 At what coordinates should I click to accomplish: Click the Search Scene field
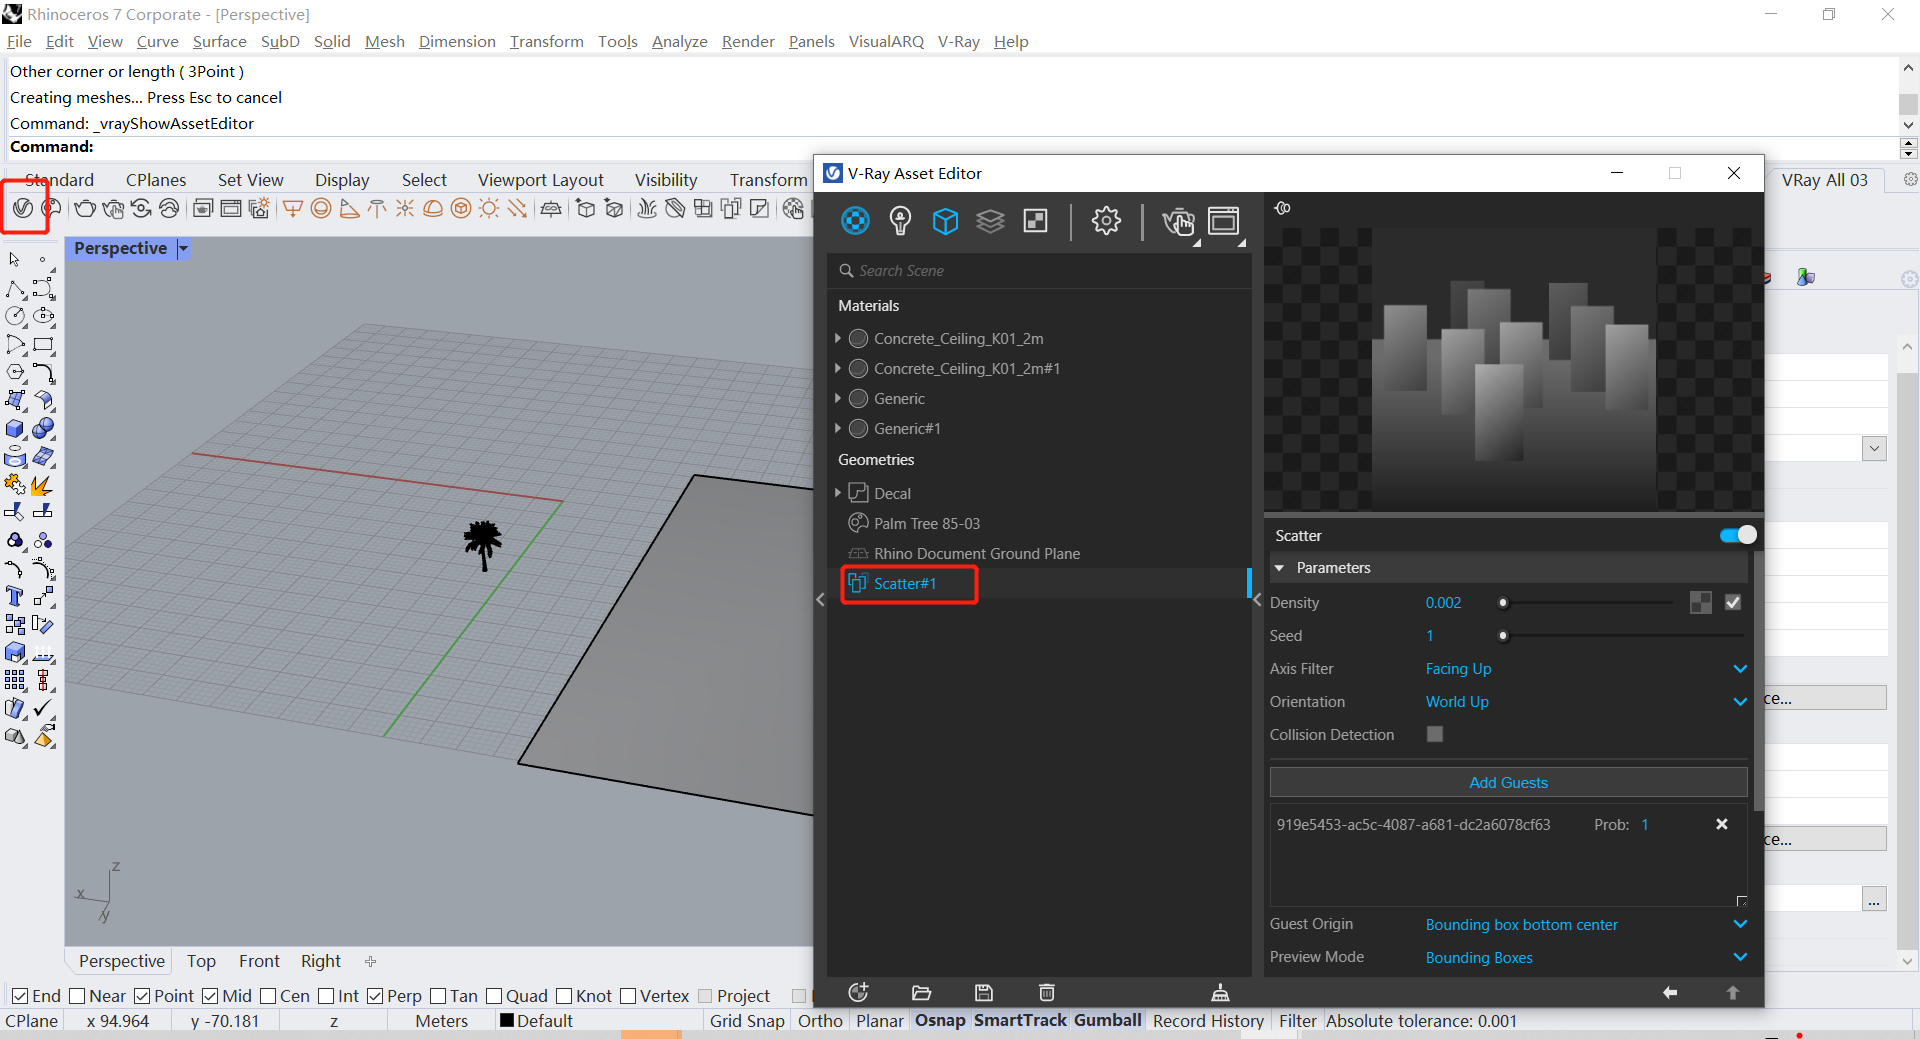1040,271
